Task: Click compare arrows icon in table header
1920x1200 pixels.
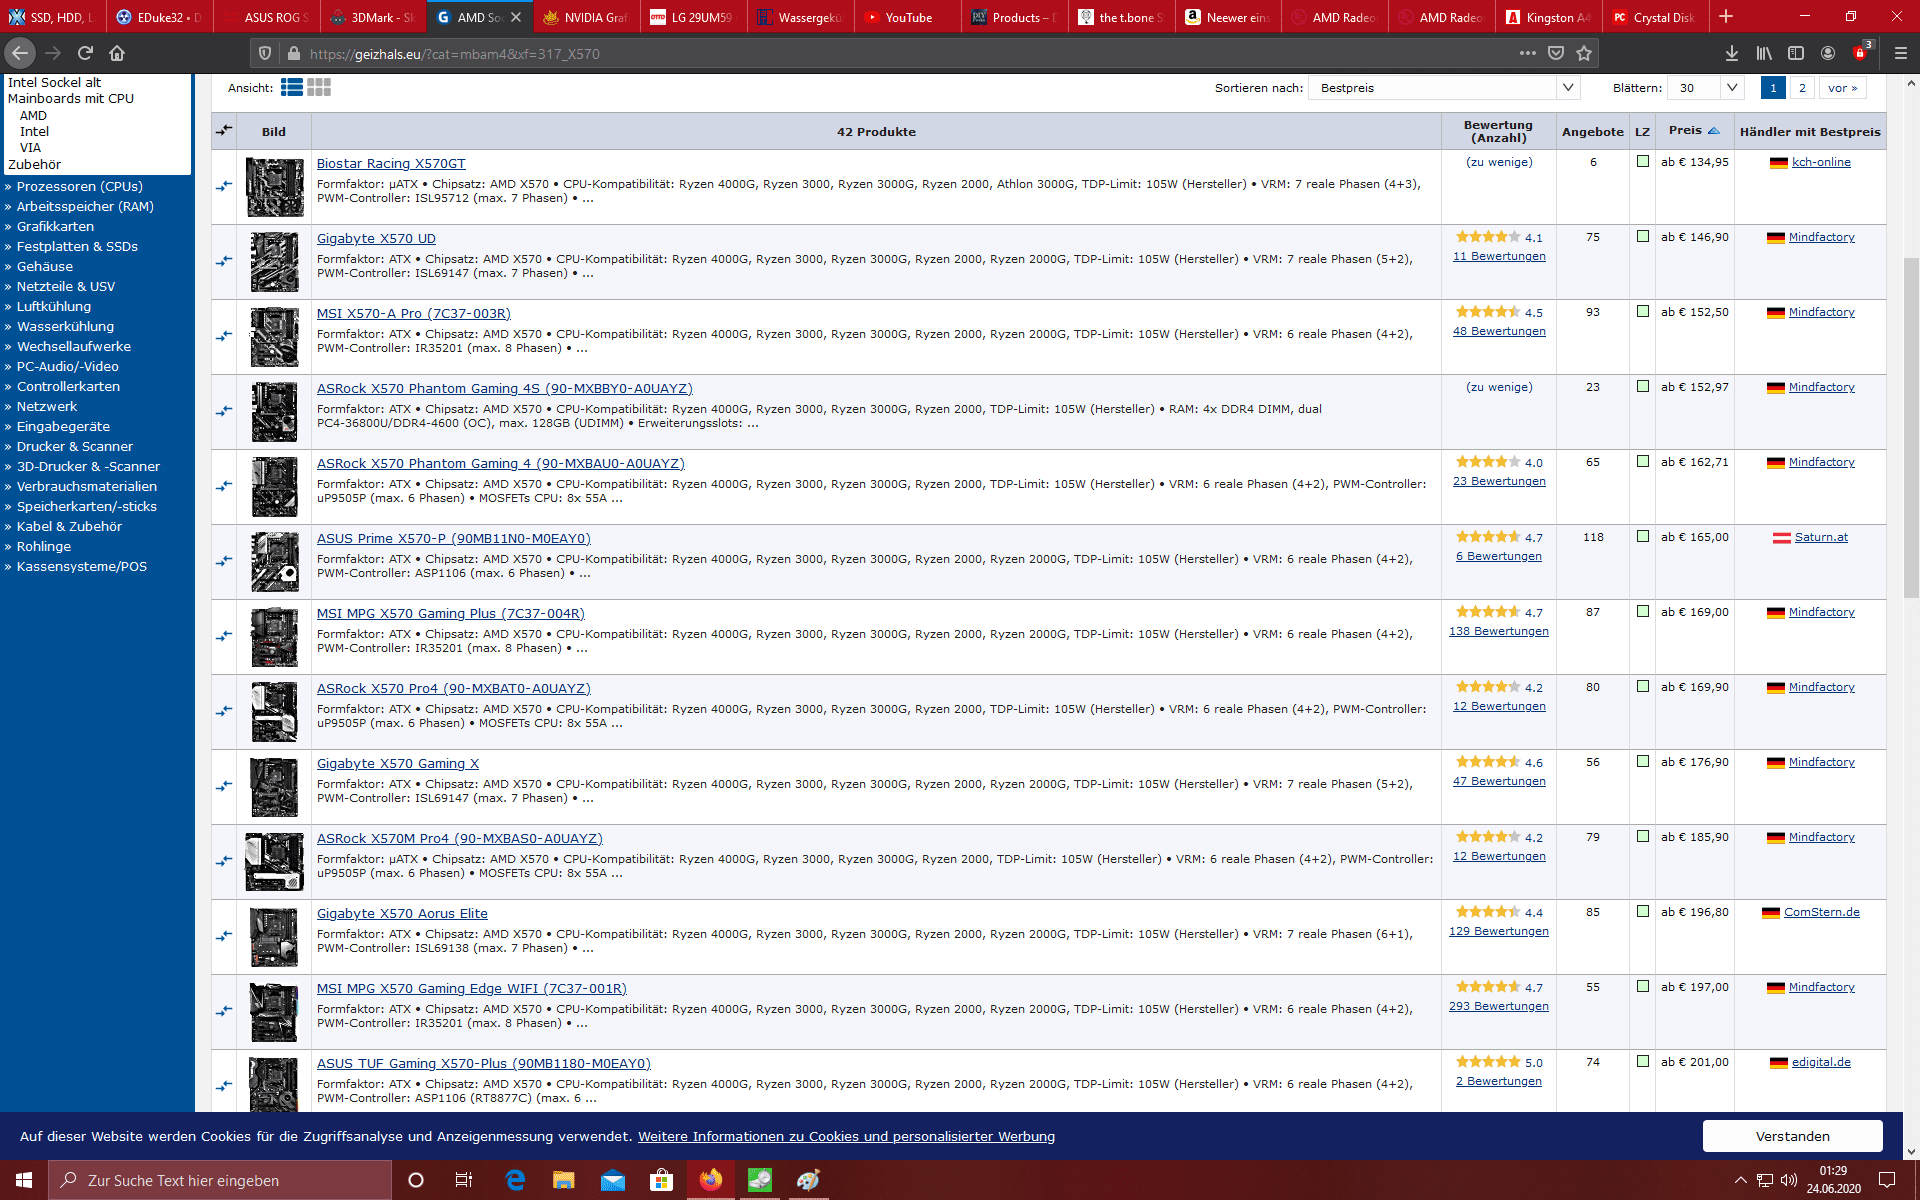Action: 224,130
